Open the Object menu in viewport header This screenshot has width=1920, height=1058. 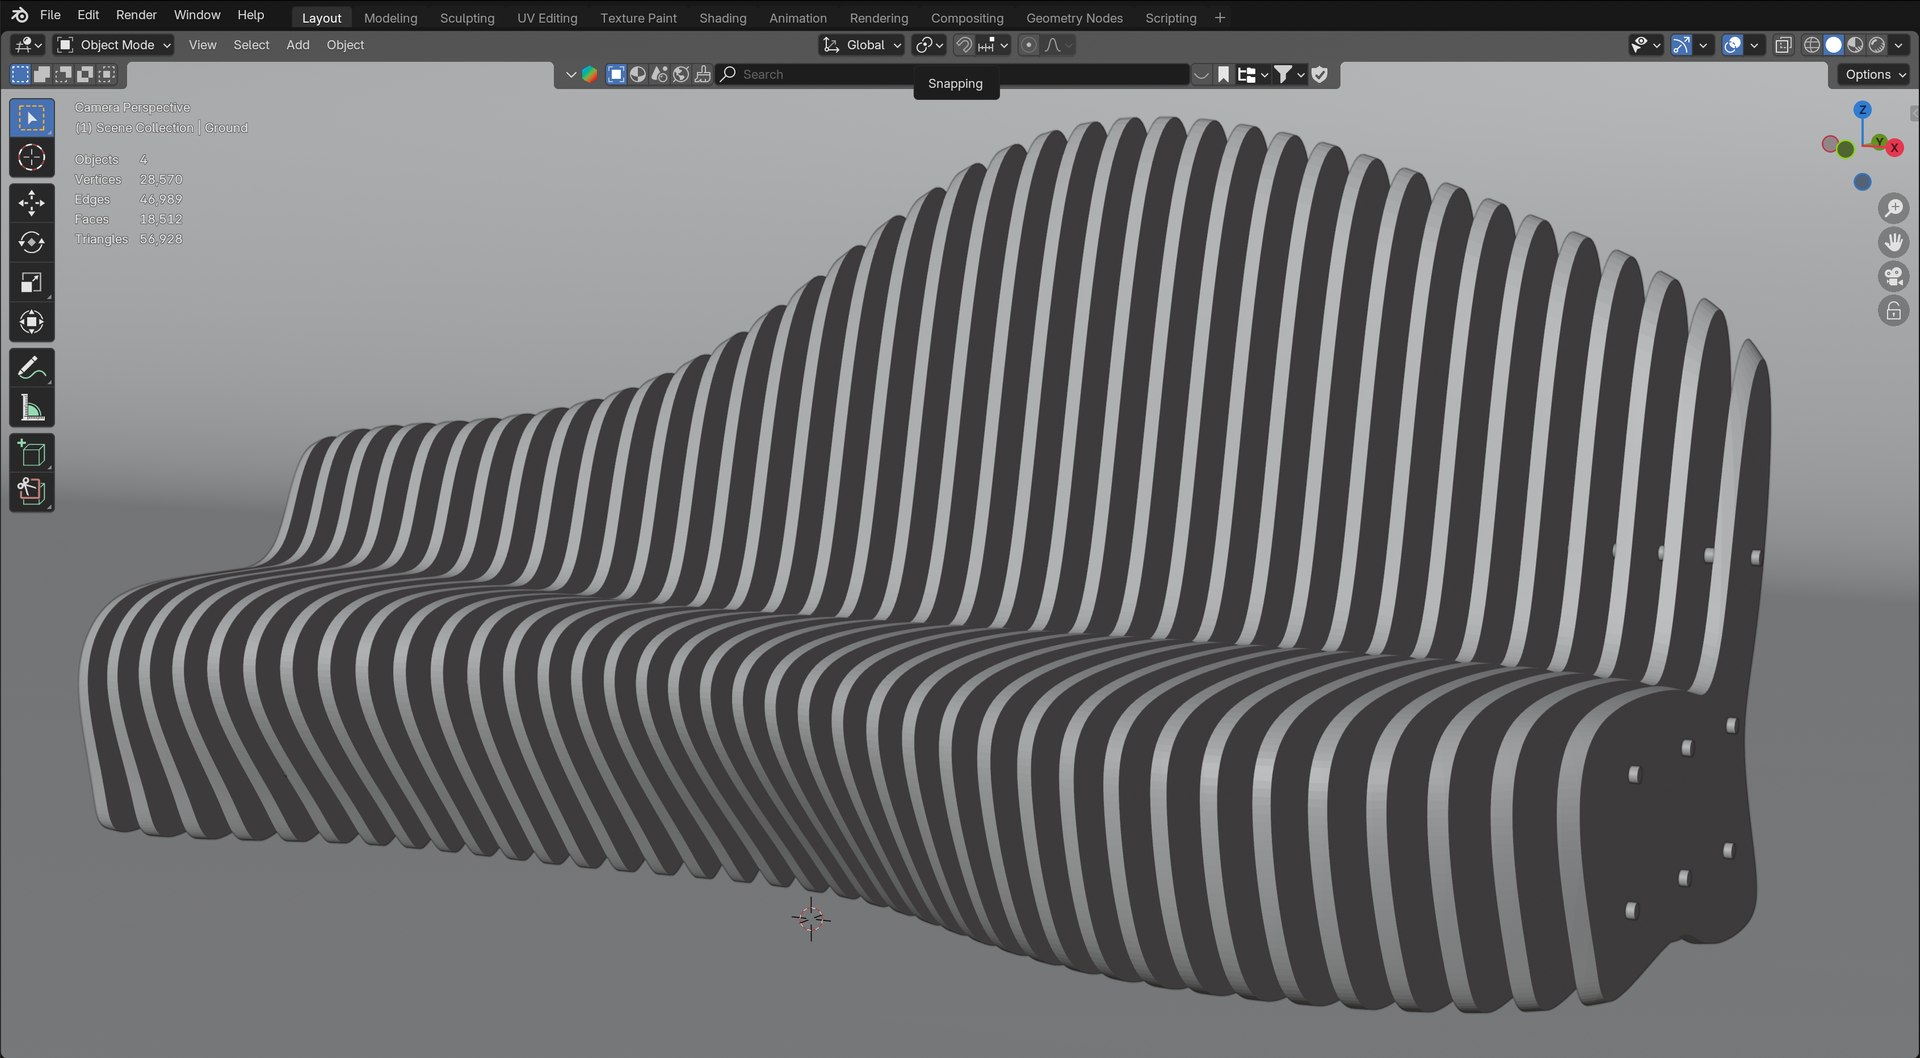pyautogui.click(x=345, y=45)
